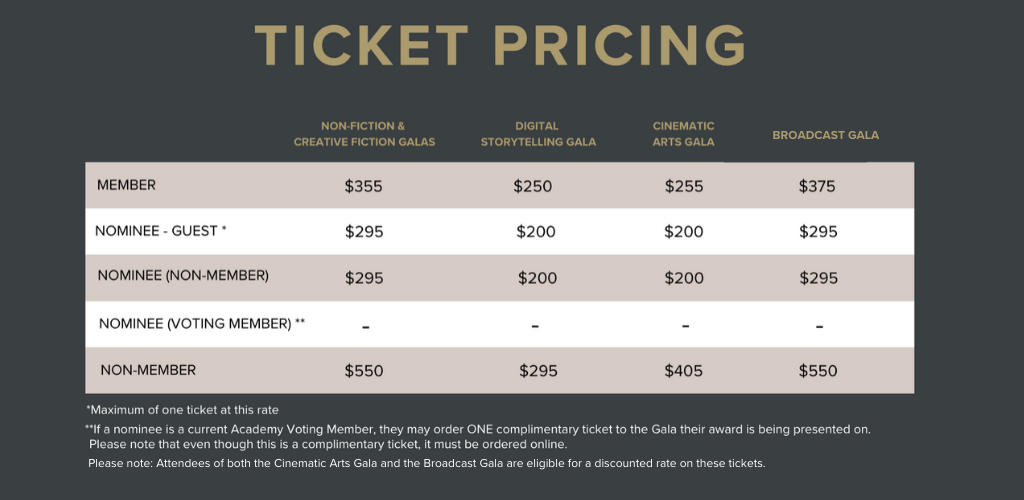Screen dimensions: 1024x500
Task: Click the Broadcast Gala column header
Action: click(x=825, y=135)
